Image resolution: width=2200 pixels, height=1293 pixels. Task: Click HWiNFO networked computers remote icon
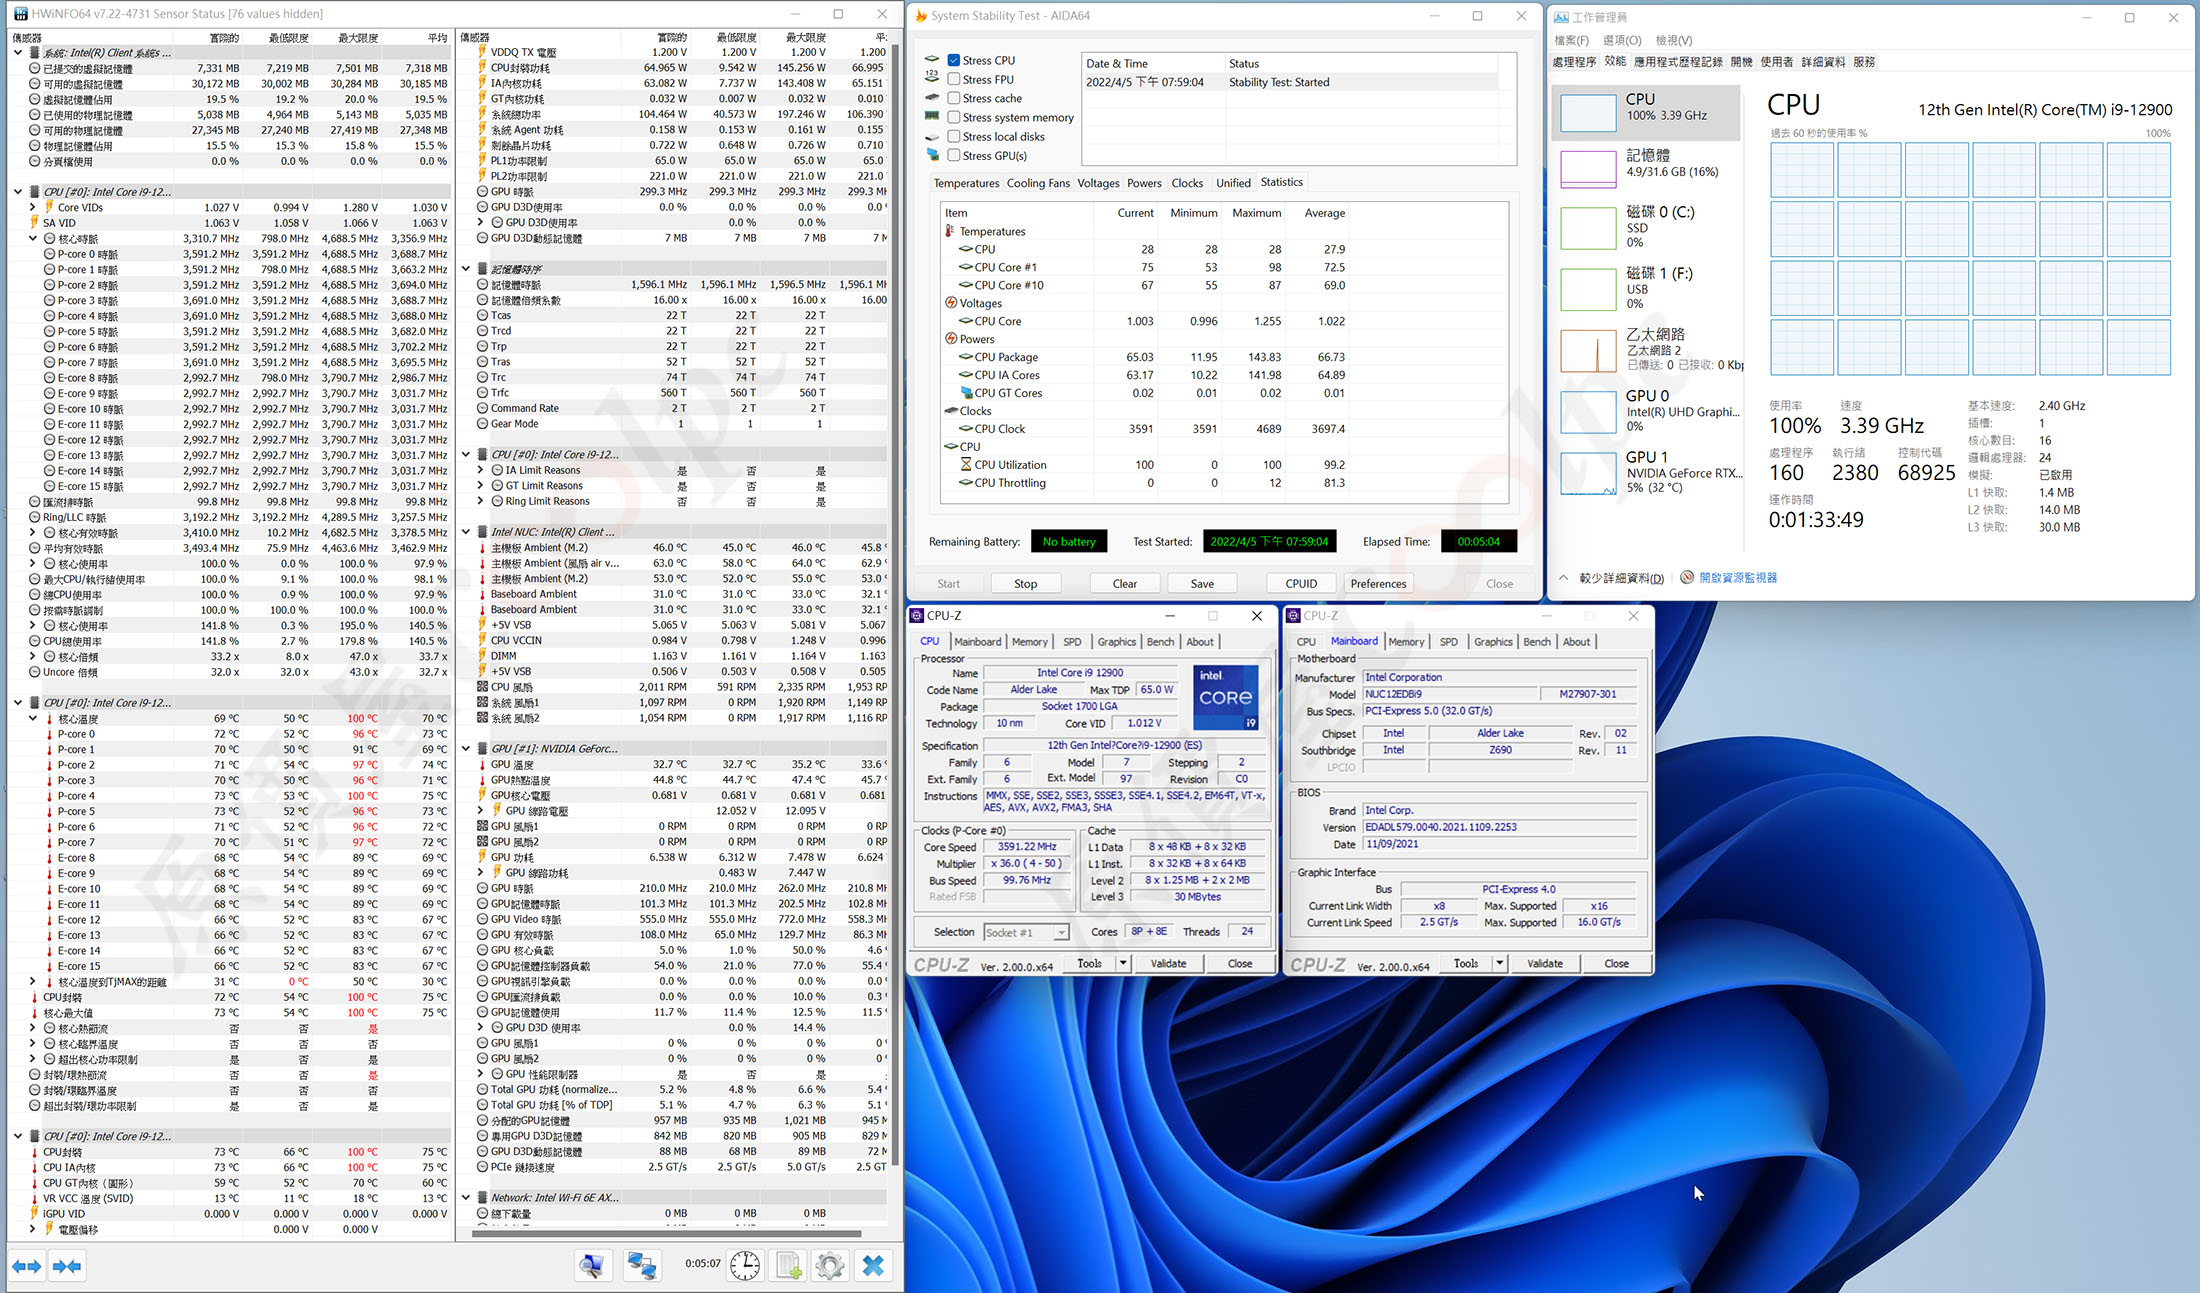coord(641,1266)
